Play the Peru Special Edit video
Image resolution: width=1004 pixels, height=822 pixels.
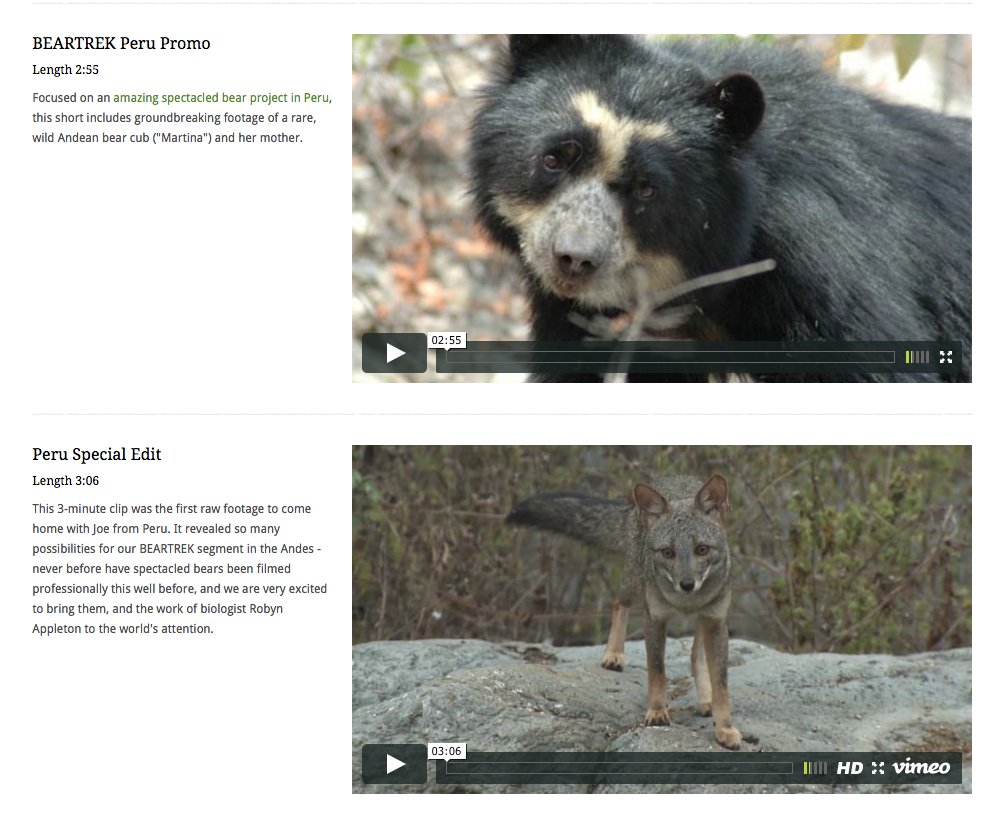coord(394,764)
